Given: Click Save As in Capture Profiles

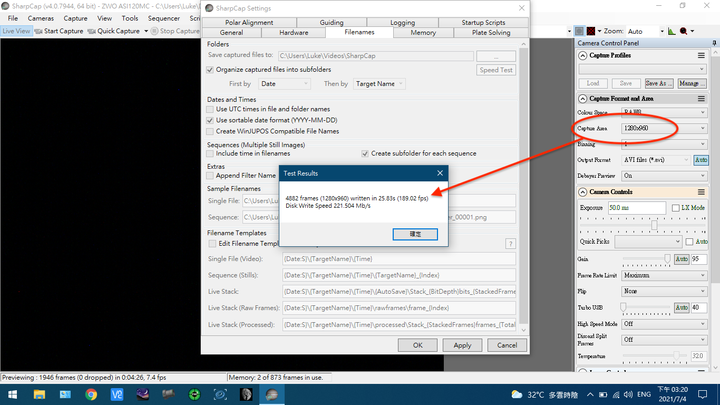Looking at the screenshot, I should [x=659, y=83].
